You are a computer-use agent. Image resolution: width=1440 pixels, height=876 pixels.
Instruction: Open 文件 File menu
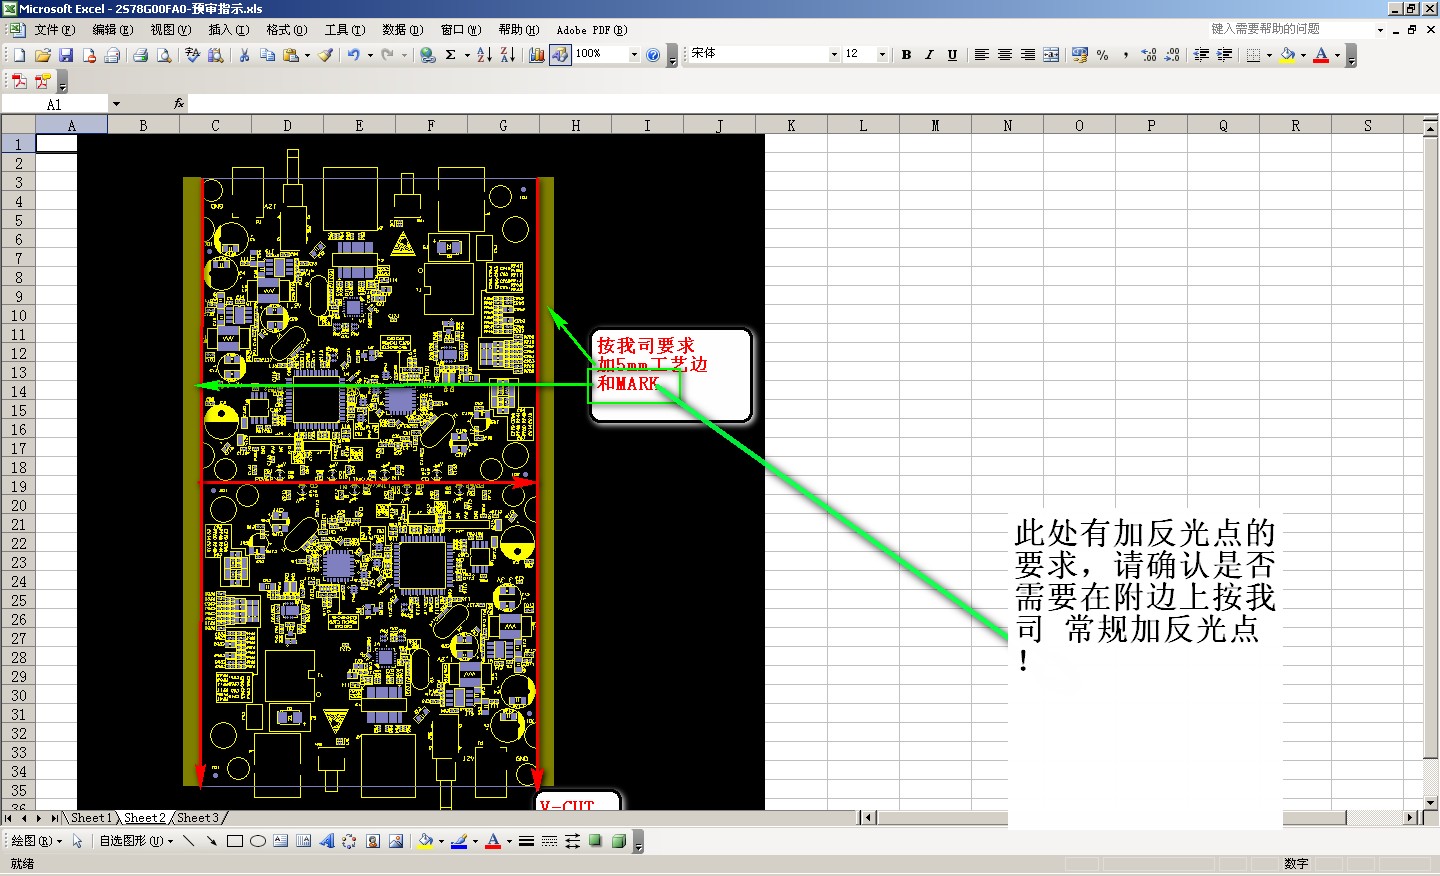55,30
